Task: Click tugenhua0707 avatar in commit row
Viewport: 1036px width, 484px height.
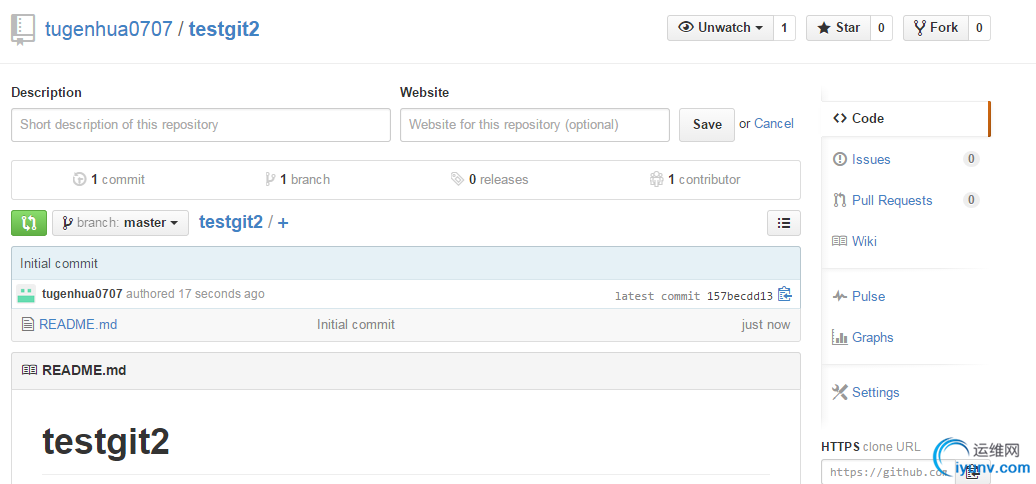Action: coord(26,294)
